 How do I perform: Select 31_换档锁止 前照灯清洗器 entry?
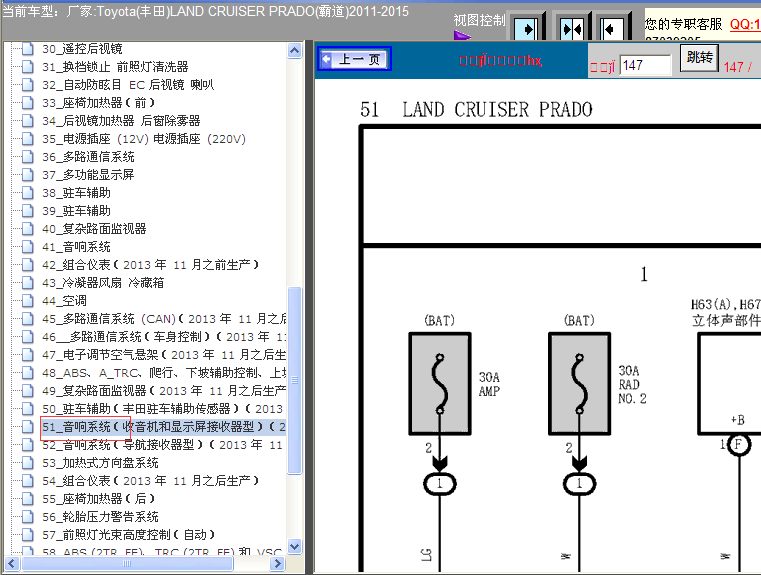[x=115, y=66]
